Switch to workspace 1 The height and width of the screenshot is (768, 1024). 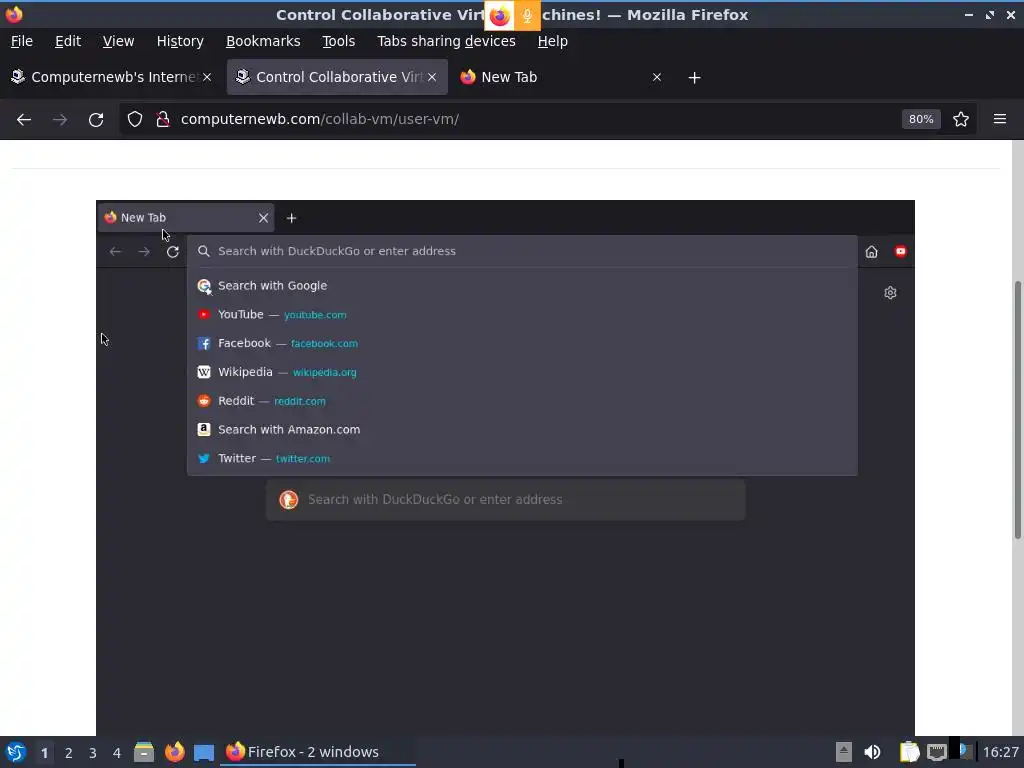(44, 753)
